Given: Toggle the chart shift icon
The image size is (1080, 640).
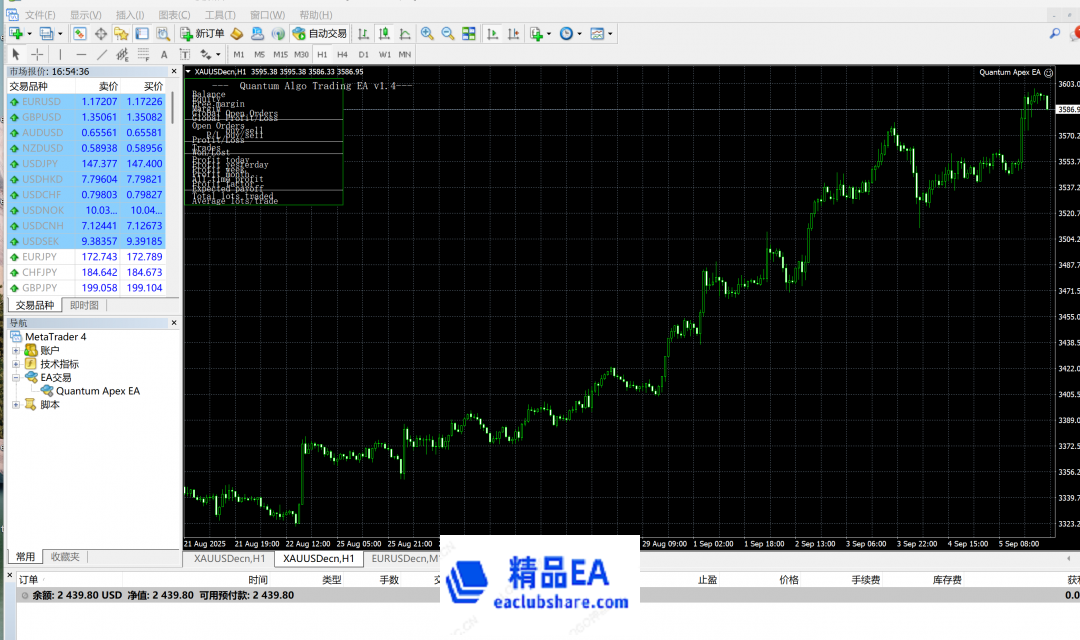Looking at the screenshot, I should (x=512, y=33).
